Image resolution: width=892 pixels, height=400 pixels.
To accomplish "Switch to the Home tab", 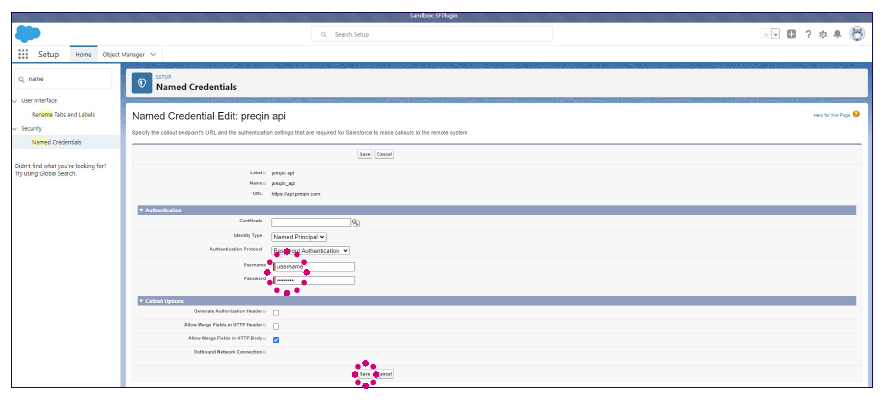I will pyautogui.click(x=84, y=54).
